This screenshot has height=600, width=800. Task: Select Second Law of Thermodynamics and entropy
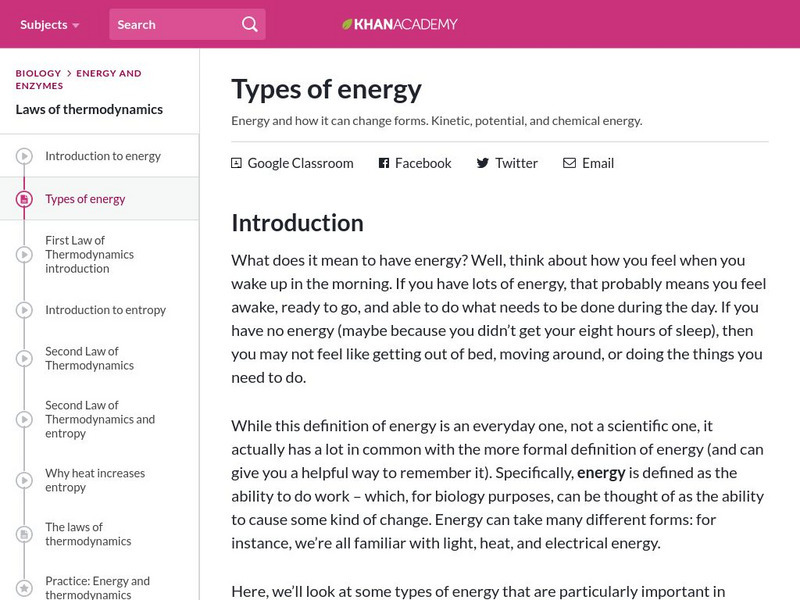(x=100, y=419)
